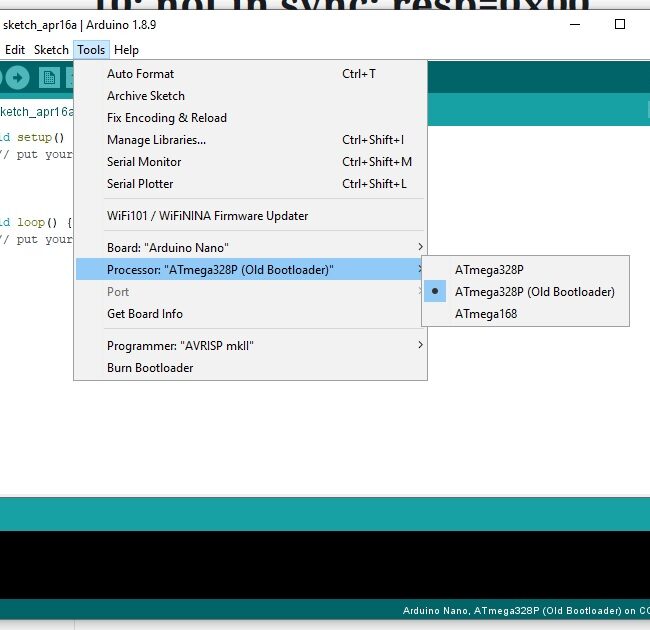Screen dimensions: 650x630
Task: Open WiFi101 / WiFiNINA Firmware Updater
Action: [x=250, y=216]
